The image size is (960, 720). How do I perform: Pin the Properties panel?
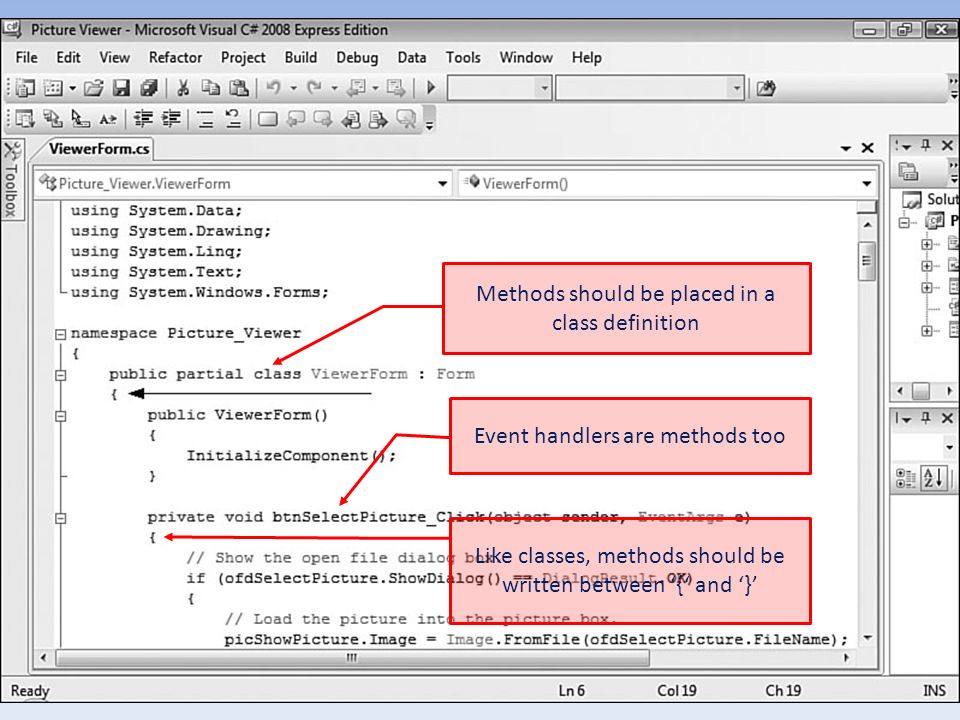point(926,418)
